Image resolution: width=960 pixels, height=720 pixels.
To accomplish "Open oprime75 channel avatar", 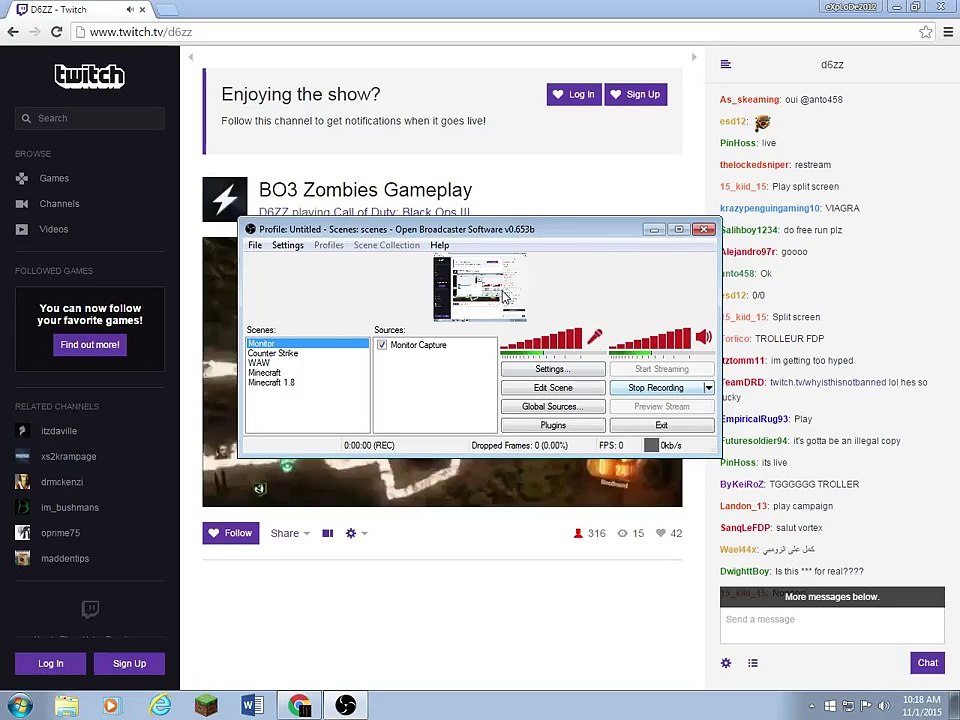I will pyautogui.click(x=23, y=533).
